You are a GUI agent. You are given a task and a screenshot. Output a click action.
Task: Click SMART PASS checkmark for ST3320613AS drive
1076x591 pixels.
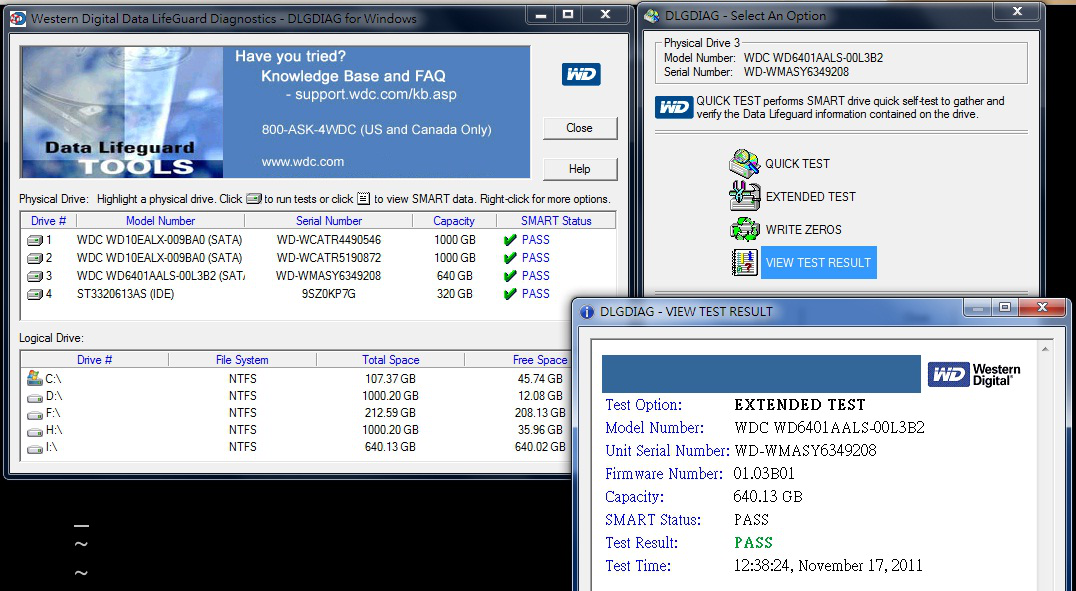click(509, 294)
